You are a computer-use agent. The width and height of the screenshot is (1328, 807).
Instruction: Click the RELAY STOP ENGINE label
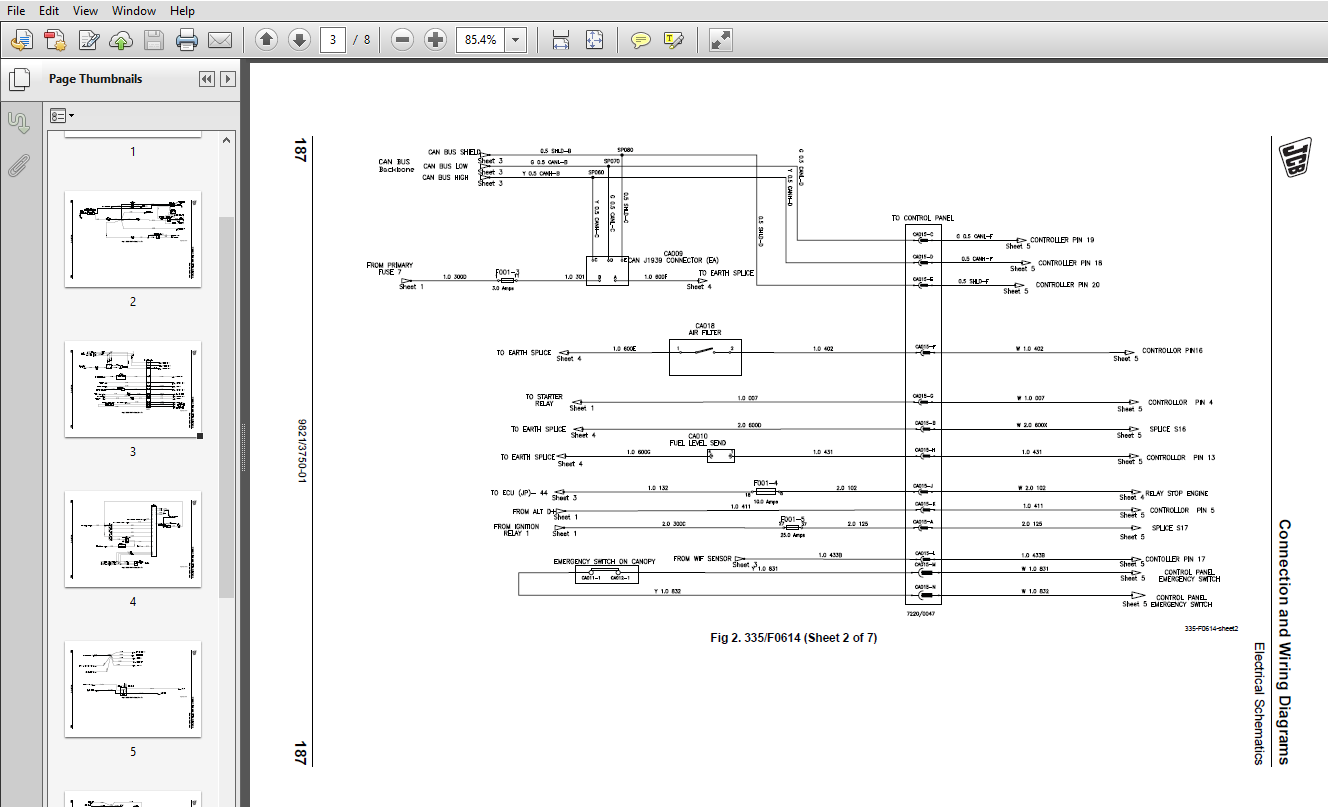click(1177, 494)
